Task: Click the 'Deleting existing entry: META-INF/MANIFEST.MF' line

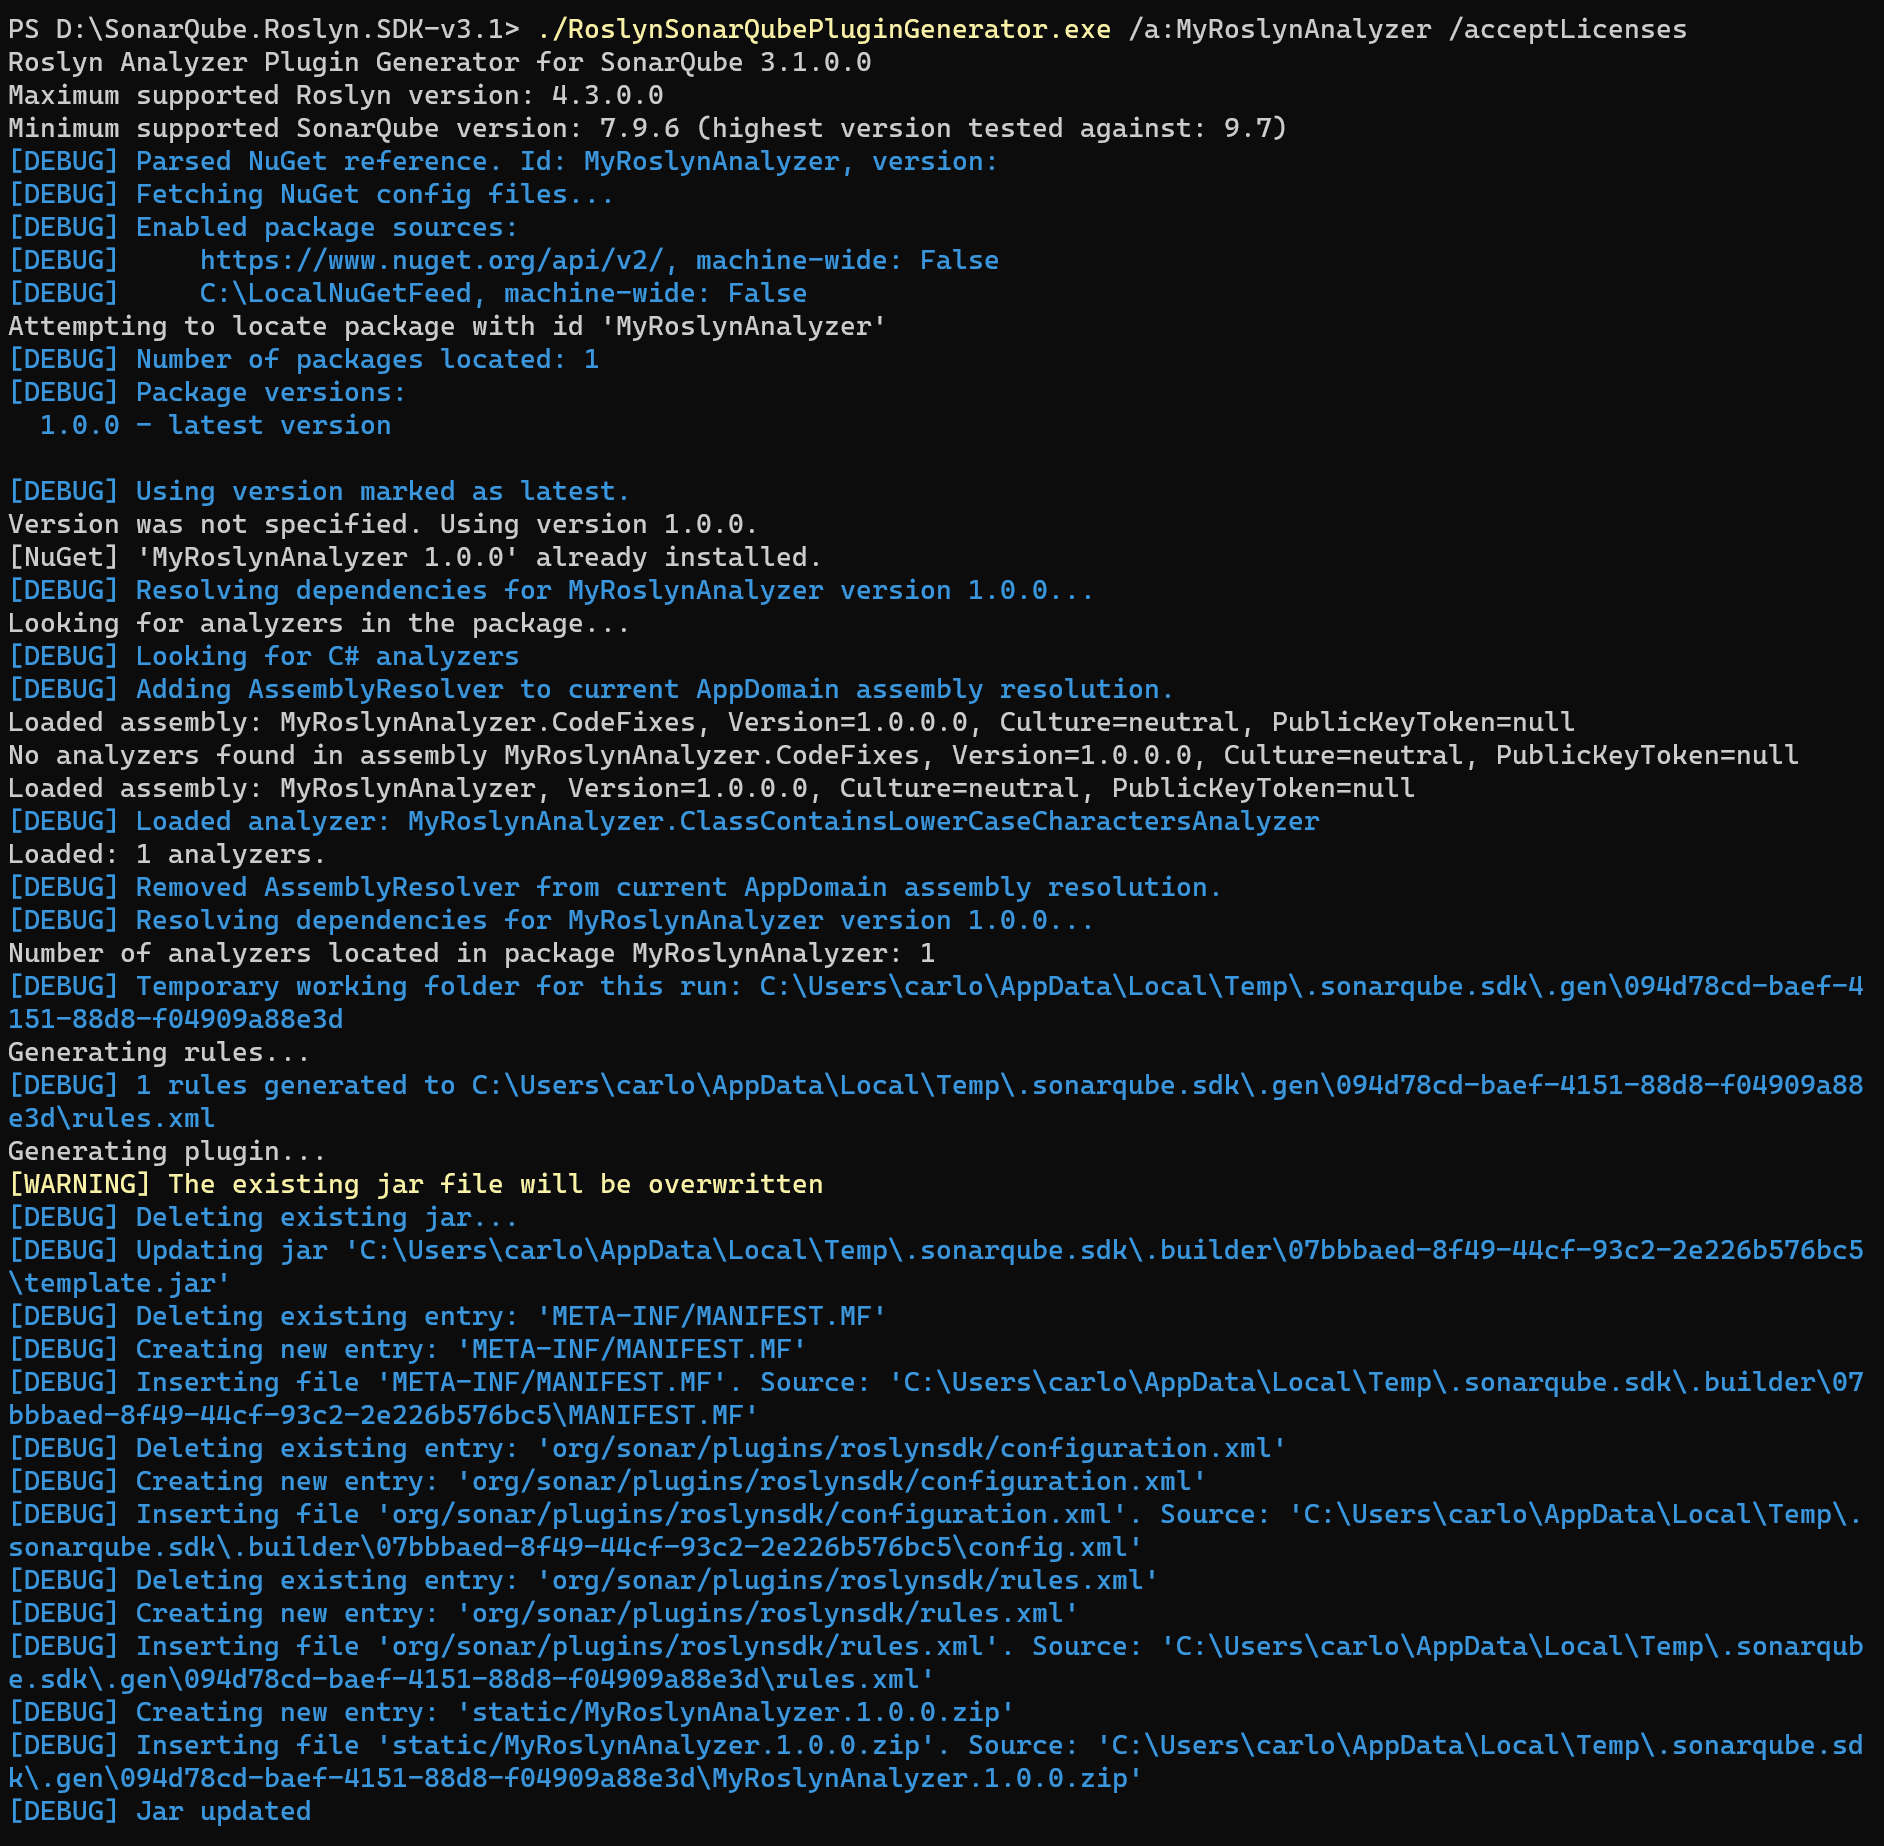Action: point(448,1316)
